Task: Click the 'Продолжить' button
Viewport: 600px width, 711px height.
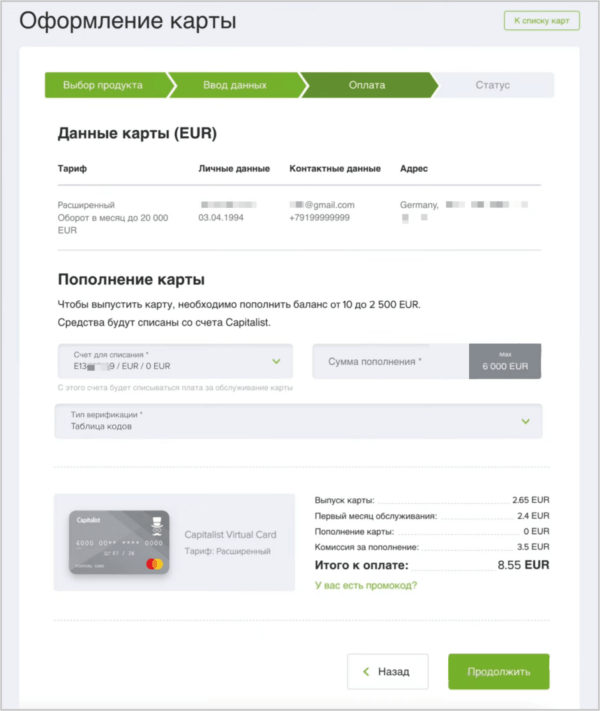Action: coord(499,672)
